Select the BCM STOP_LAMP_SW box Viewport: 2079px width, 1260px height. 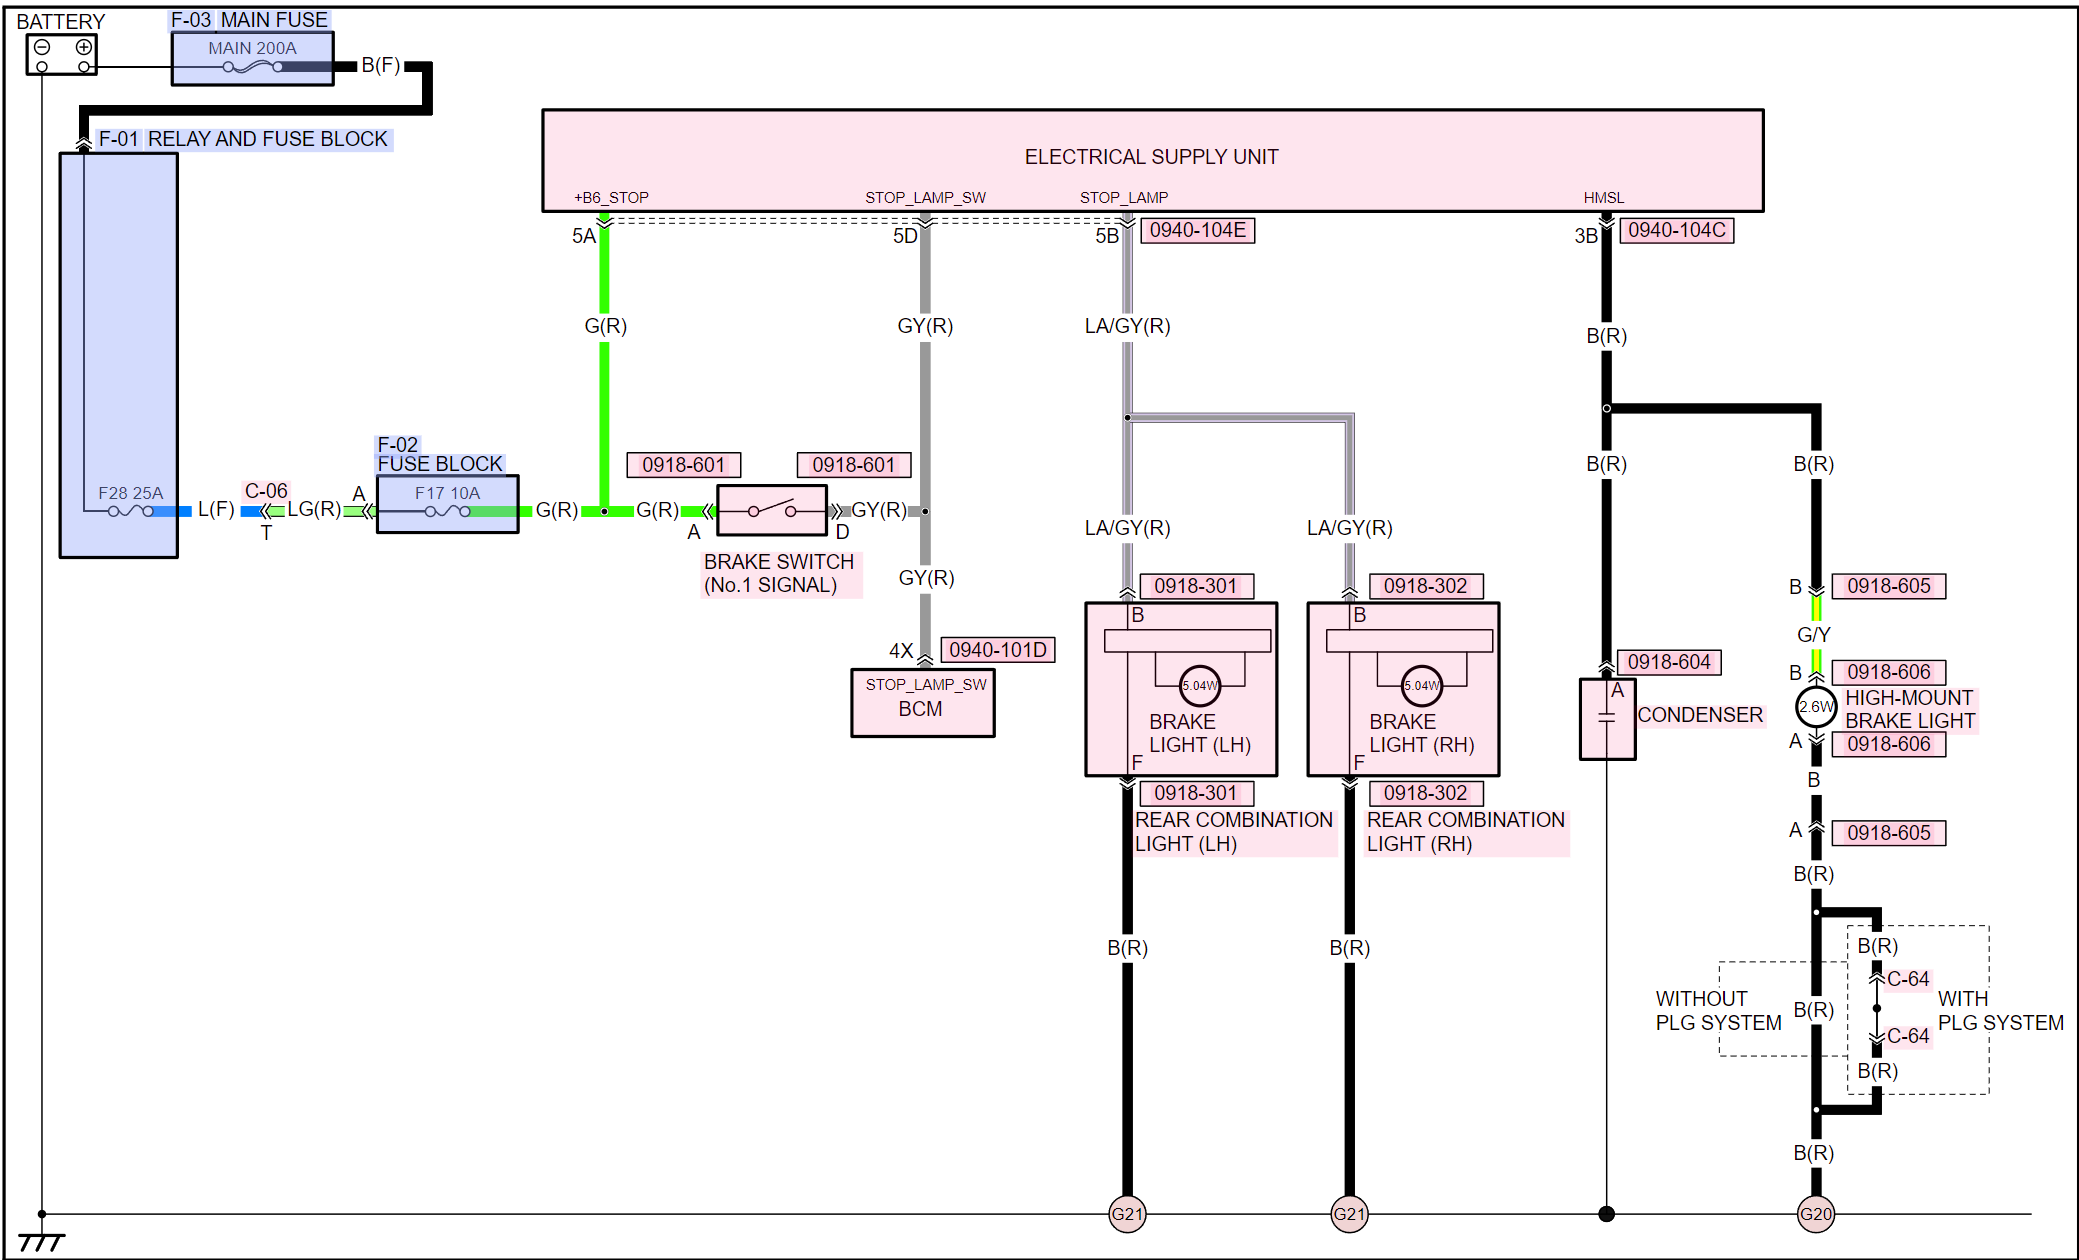pos(921,704)
